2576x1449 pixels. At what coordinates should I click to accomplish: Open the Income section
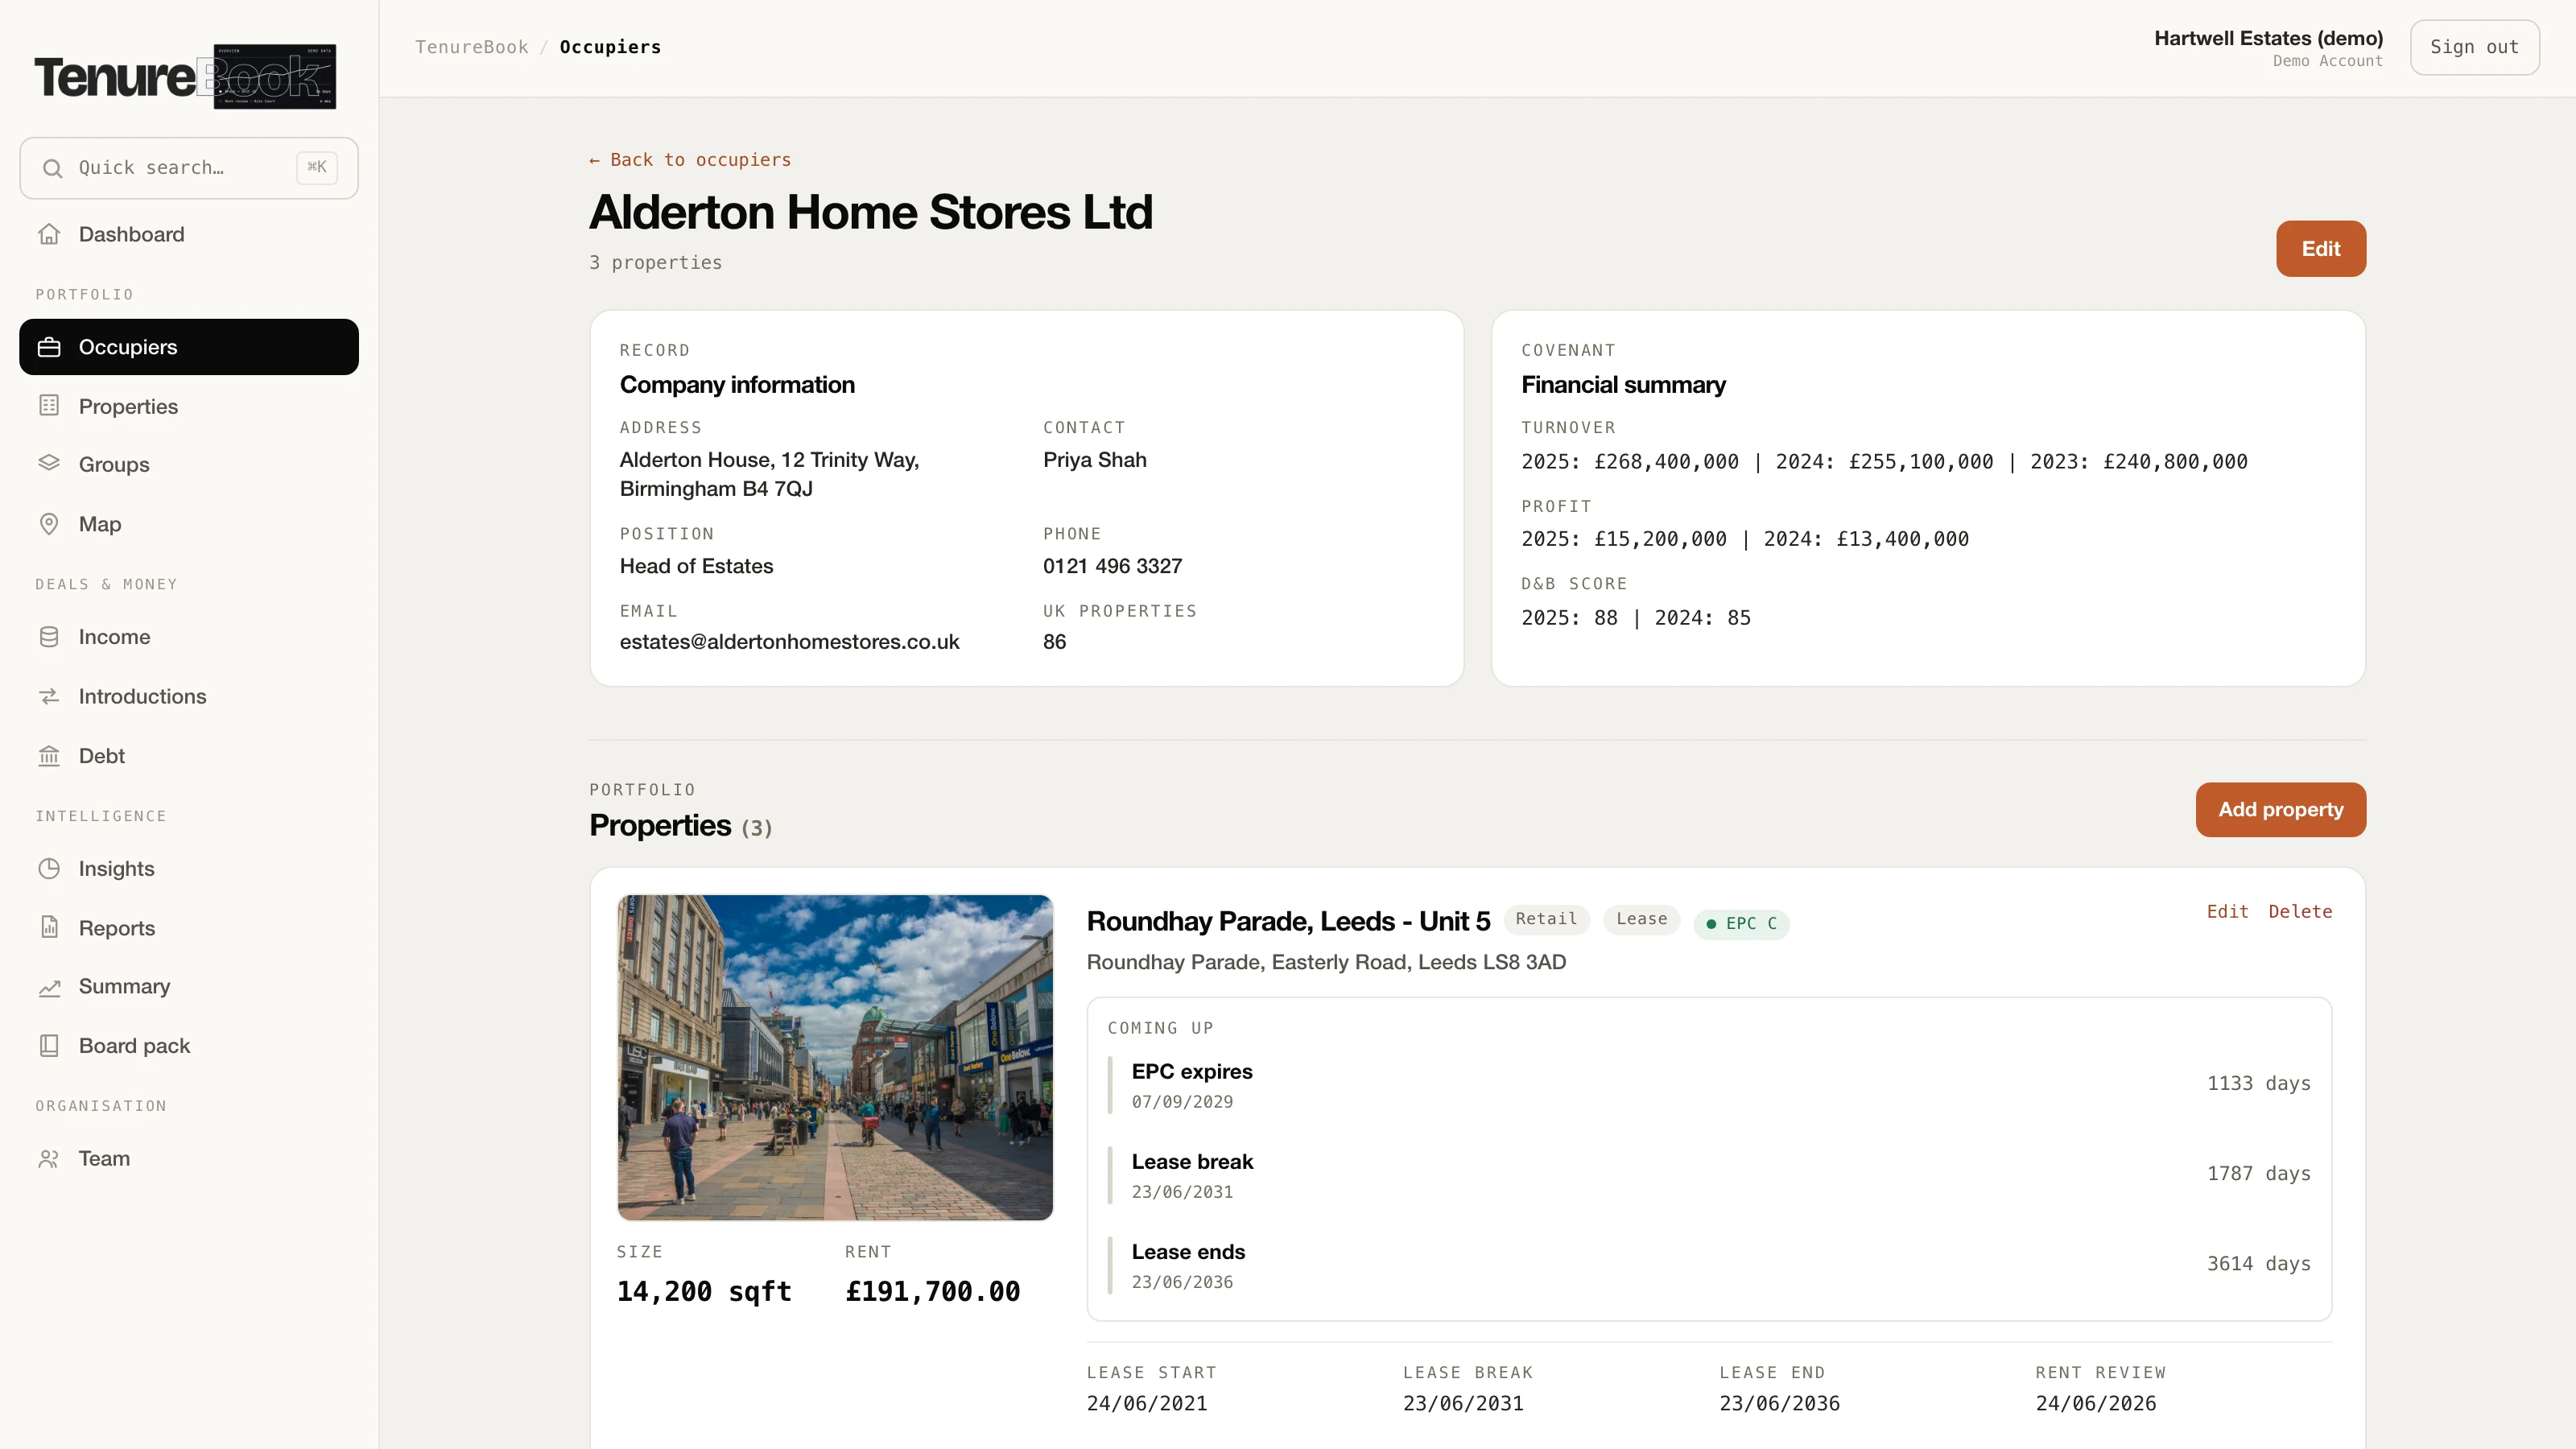pyautogui.click(x=189, y=637)
